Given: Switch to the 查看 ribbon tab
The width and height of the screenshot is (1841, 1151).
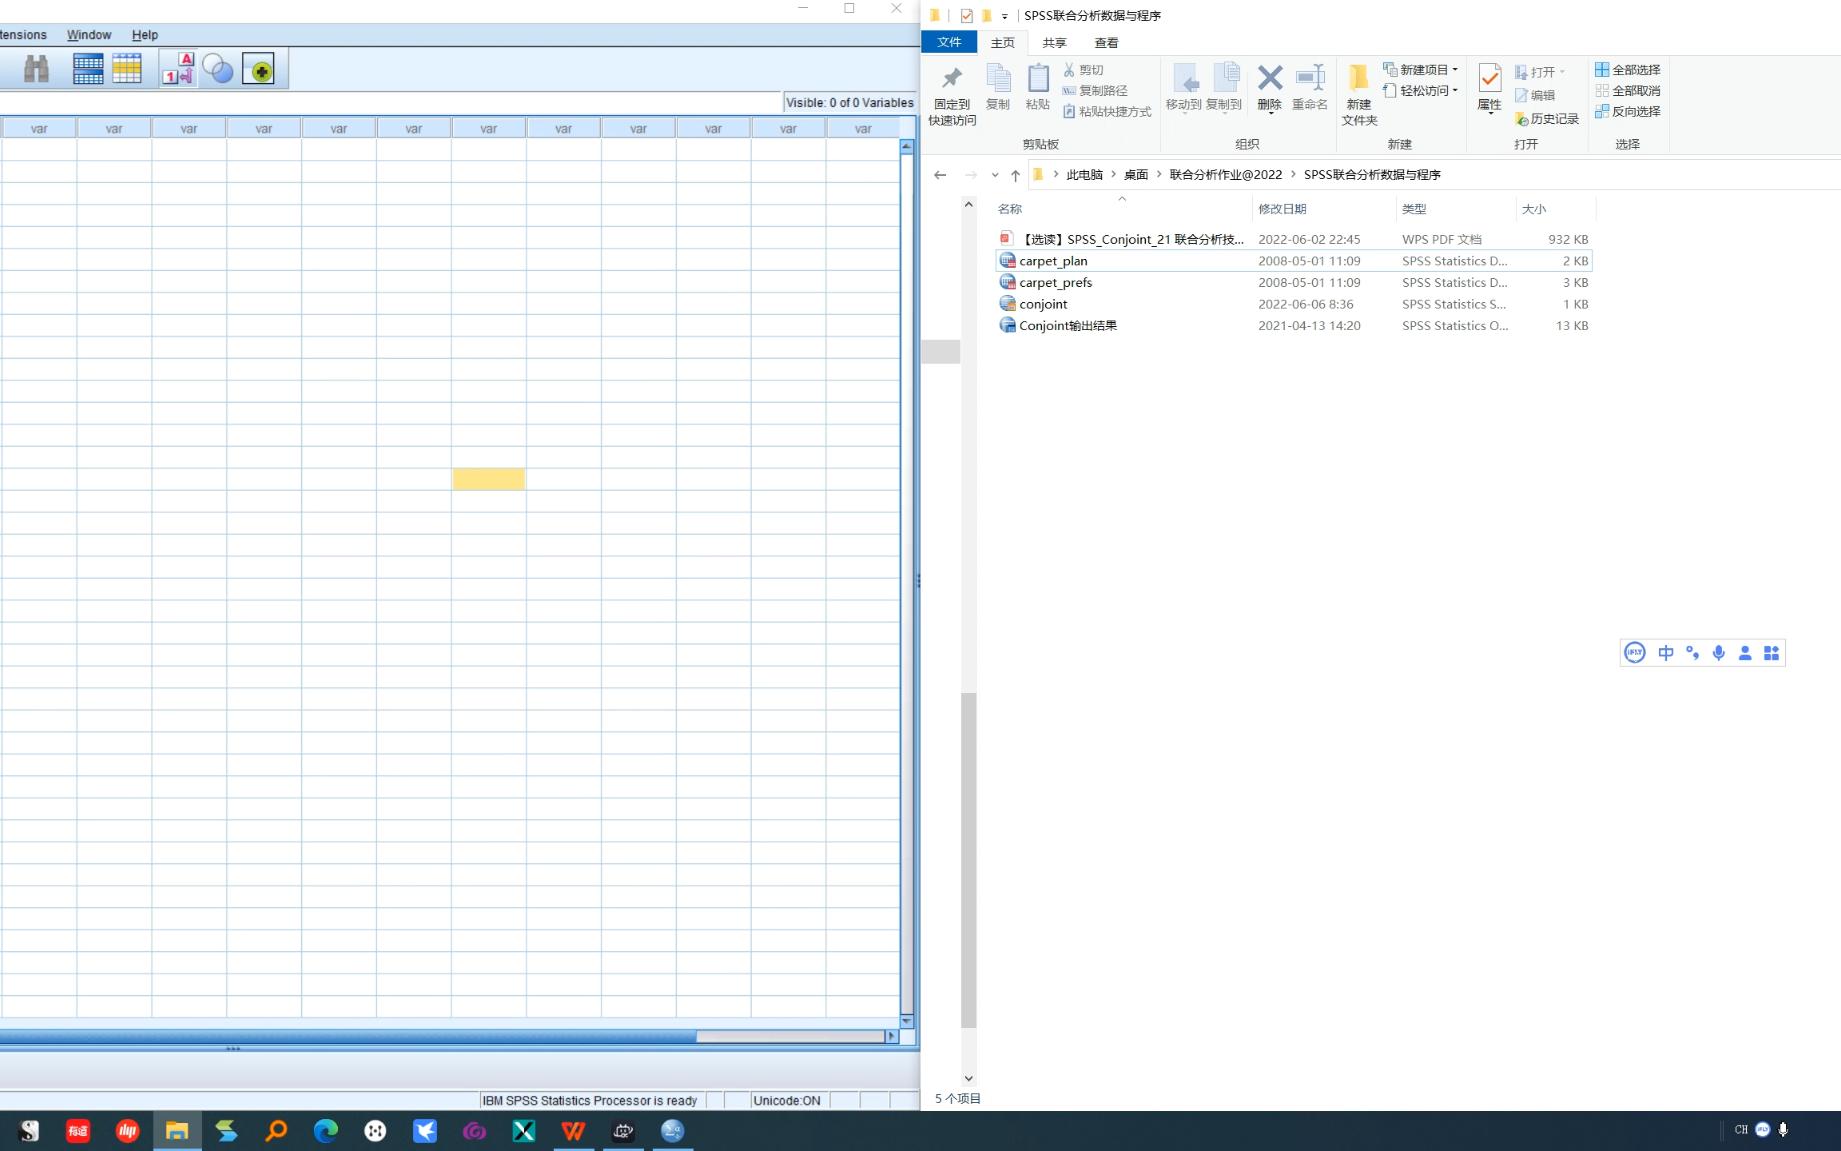Looking at the screenshot, I should coord(1107,43).
